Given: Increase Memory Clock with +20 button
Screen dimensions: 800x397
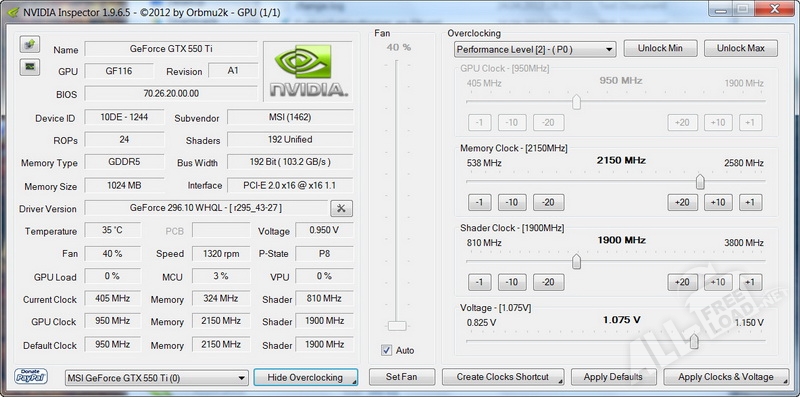Looking at the screenshot, I should pyautogui.click(x=682, y=203).
